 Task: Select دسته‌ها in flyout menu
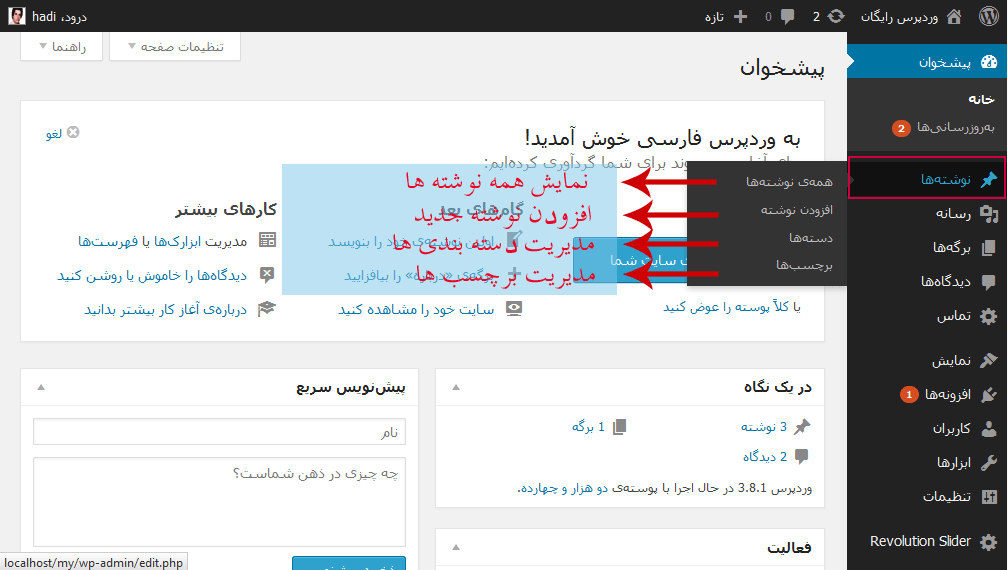click(x=811, y=238)
